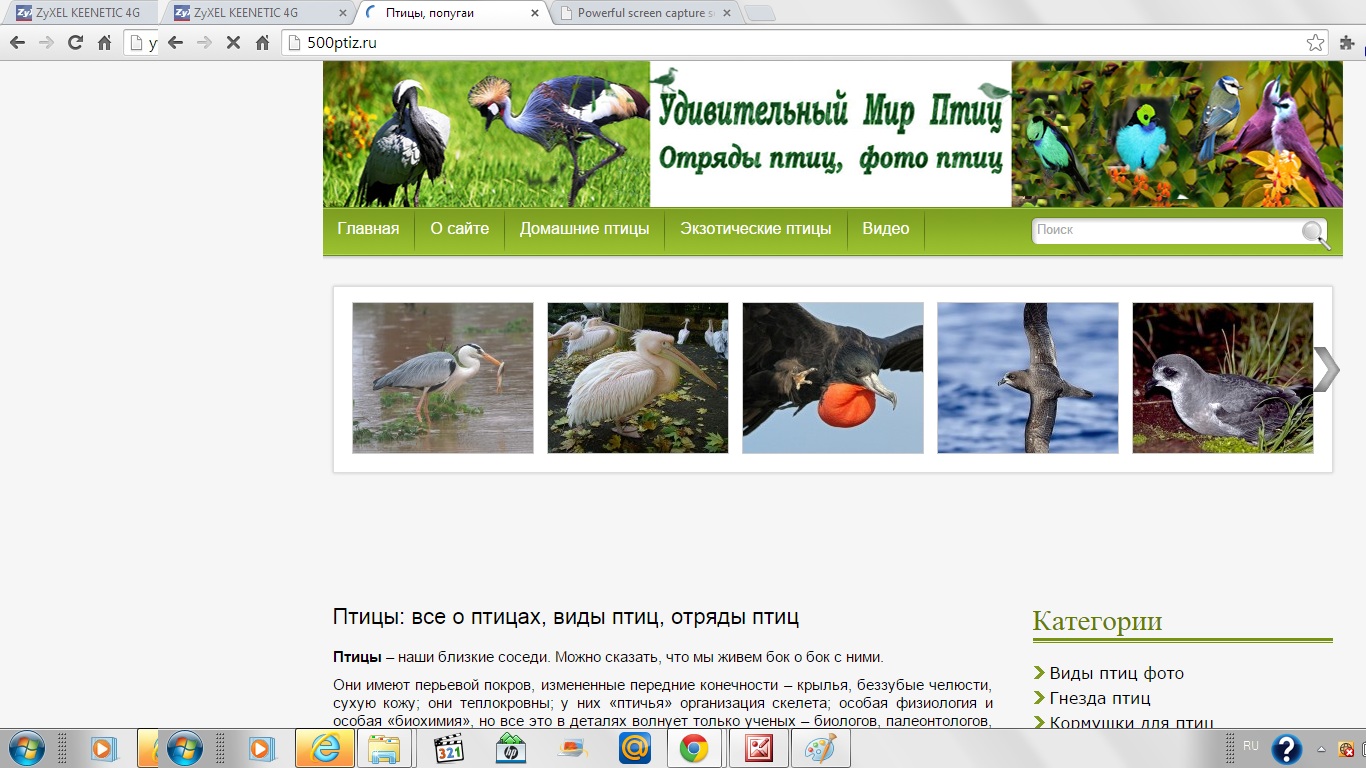This screenshot has width=1366, height=768.
Task: Click the blue help question mark in the tray
Action: (x=1286, y=749)
